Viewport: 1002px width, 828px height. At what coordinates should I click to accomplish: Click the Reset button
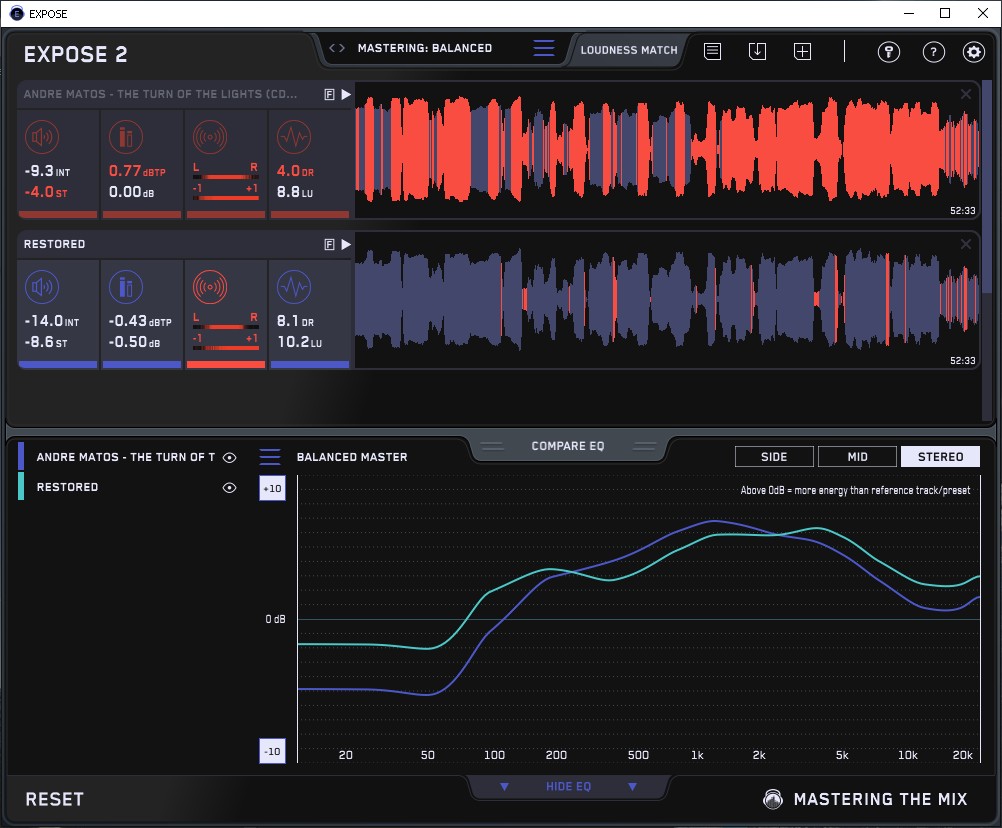coord(55,799)
